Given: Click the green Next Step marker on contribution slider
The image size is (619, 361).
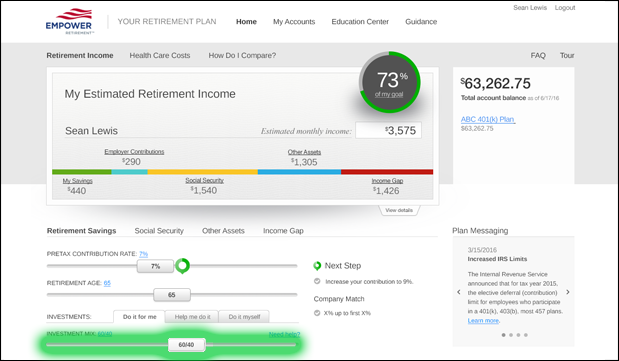Looking at the screenshot, I should tap(182, 266).
